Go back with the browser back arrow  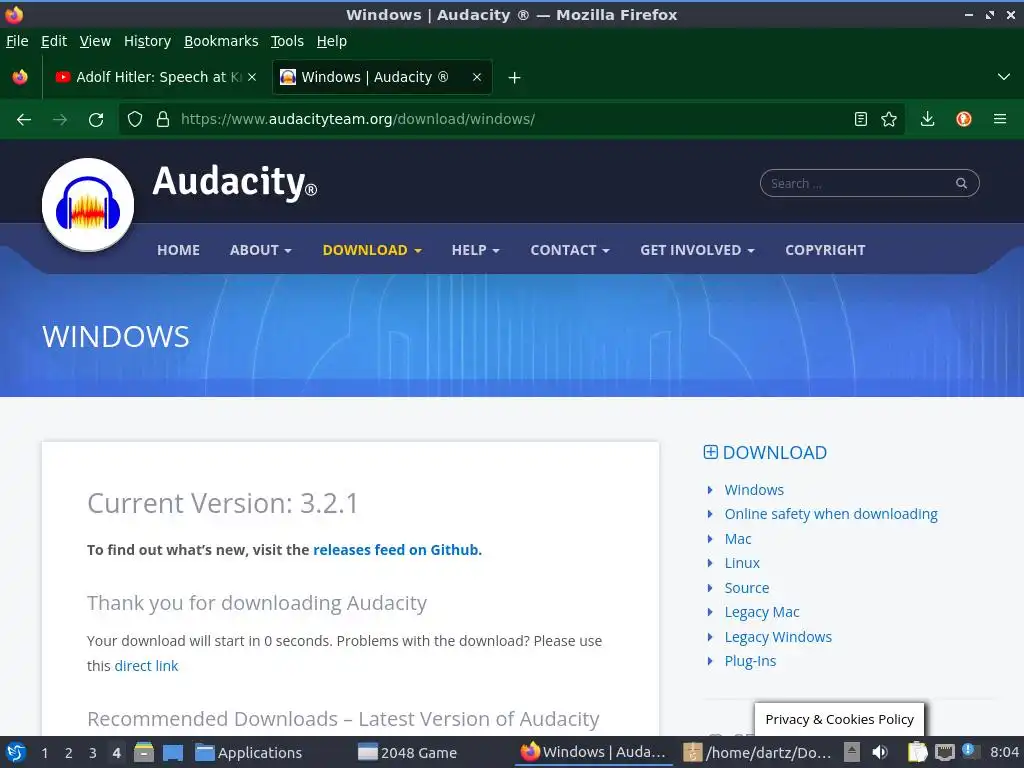tap(24, 120)
